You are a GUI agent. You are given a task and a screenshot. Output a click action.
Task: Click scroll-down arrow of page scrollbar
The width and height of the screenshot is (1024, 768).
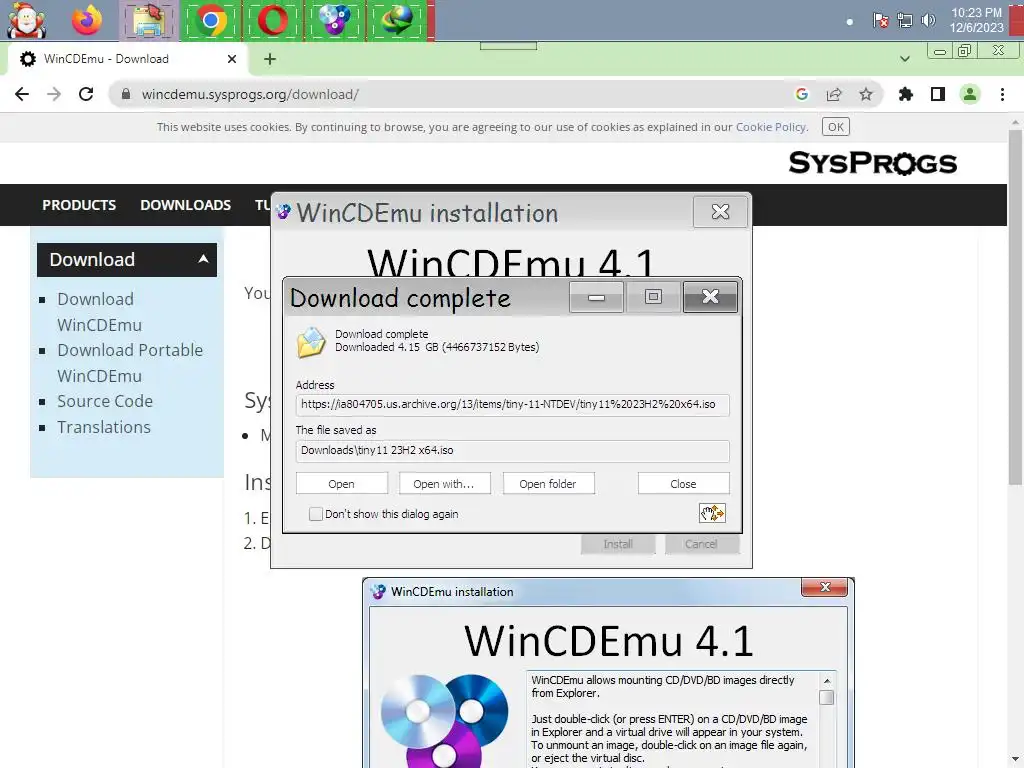[1015, 760]
